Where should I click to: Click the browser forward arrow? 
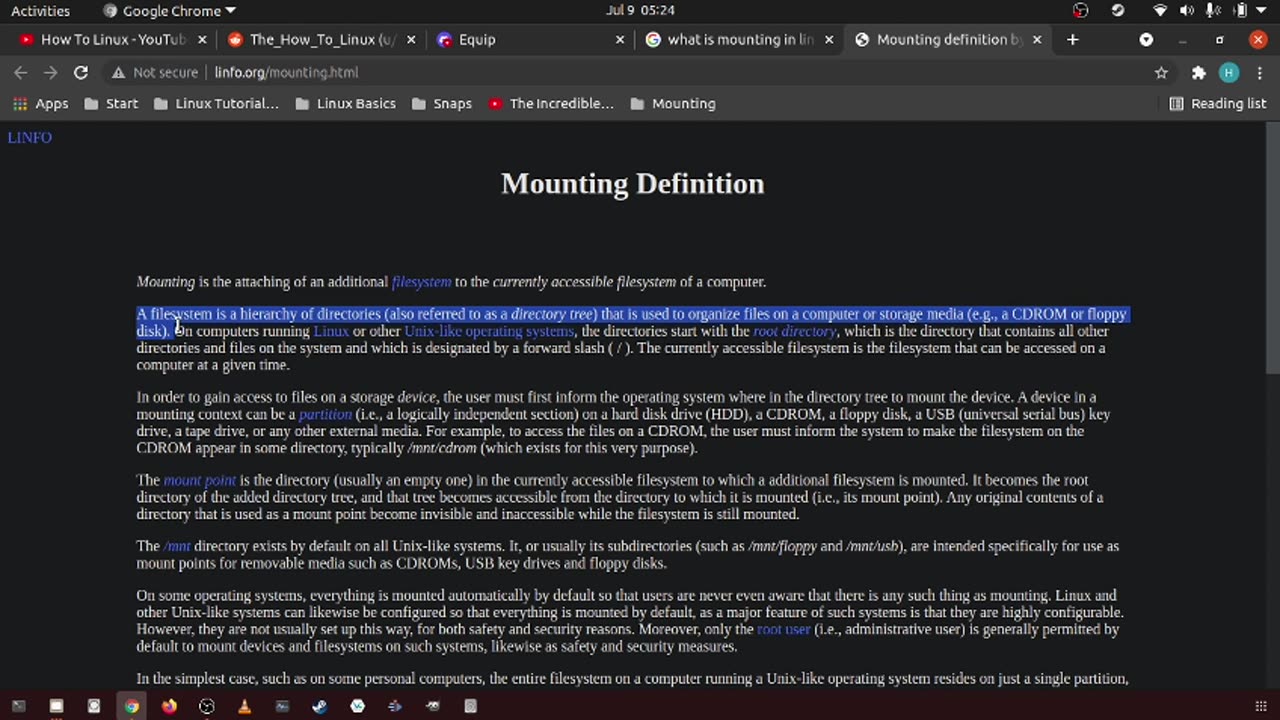pos(50,72)
